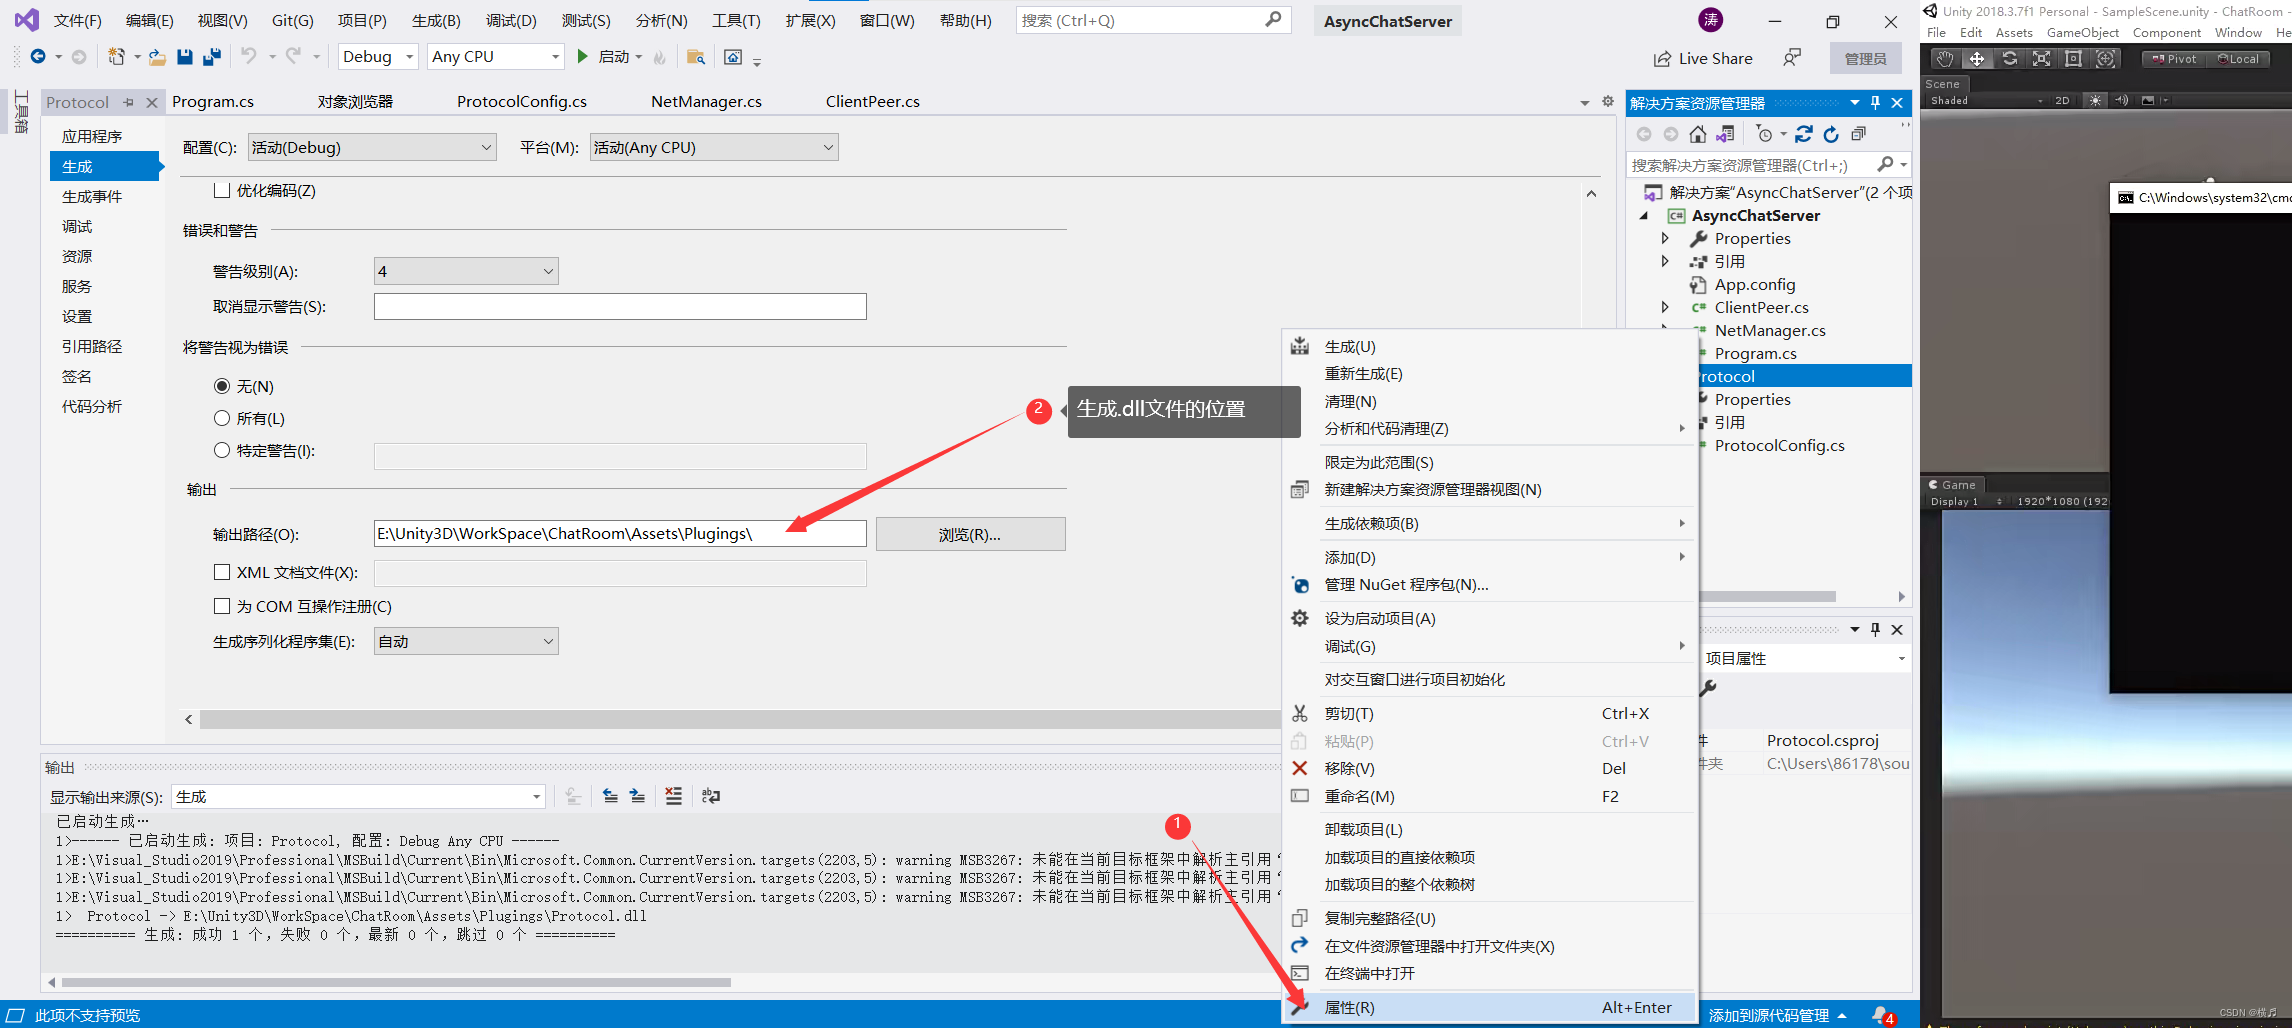
Task: Click the Open File folder icon
Action: point(157,57)
